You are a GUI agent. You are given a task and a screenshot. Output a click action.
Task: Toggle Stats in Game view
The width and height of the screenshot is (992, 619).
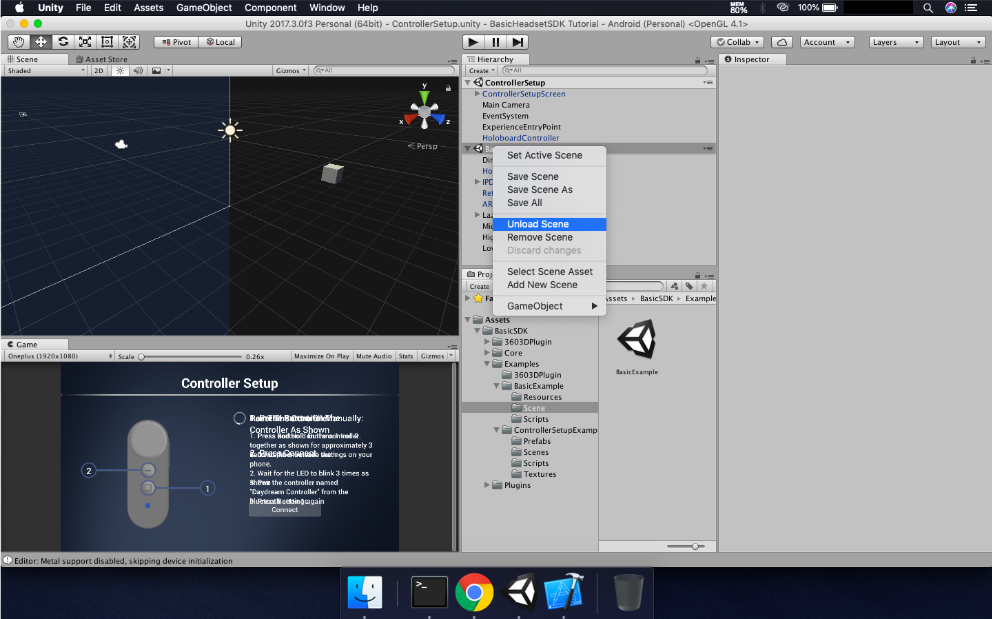[406, 356]
